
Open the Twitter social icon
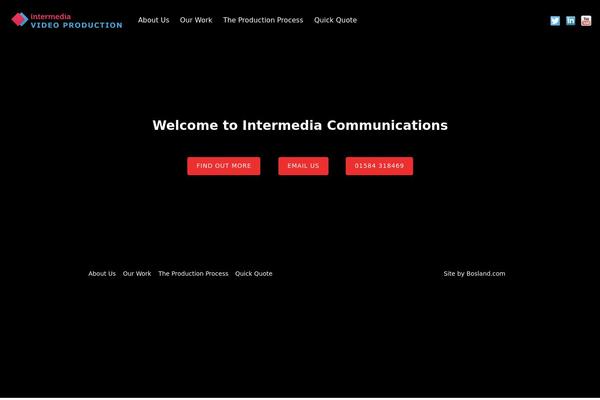555,21
